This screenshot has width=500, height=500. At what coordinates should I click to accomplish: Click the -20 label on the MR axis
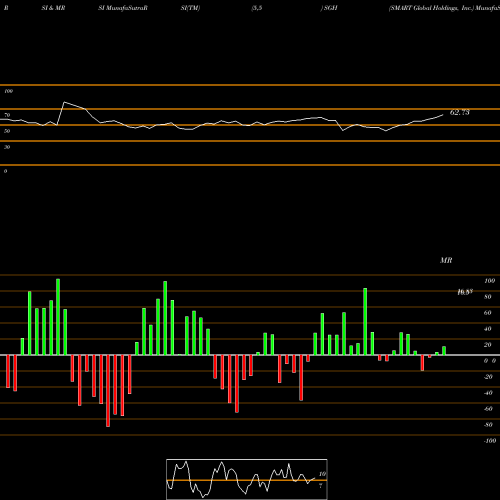[488, 377]
